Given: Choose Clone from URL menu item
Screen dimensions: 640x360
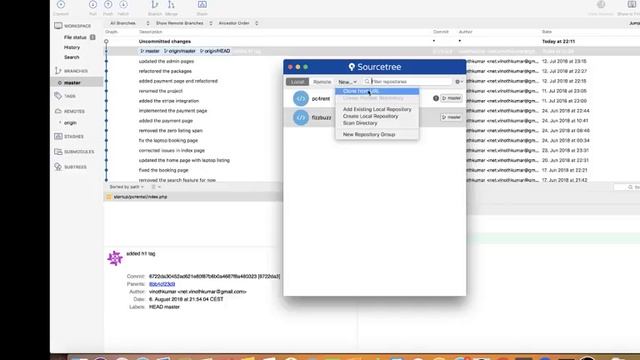Looking at the screenshot, I should 377,91.
